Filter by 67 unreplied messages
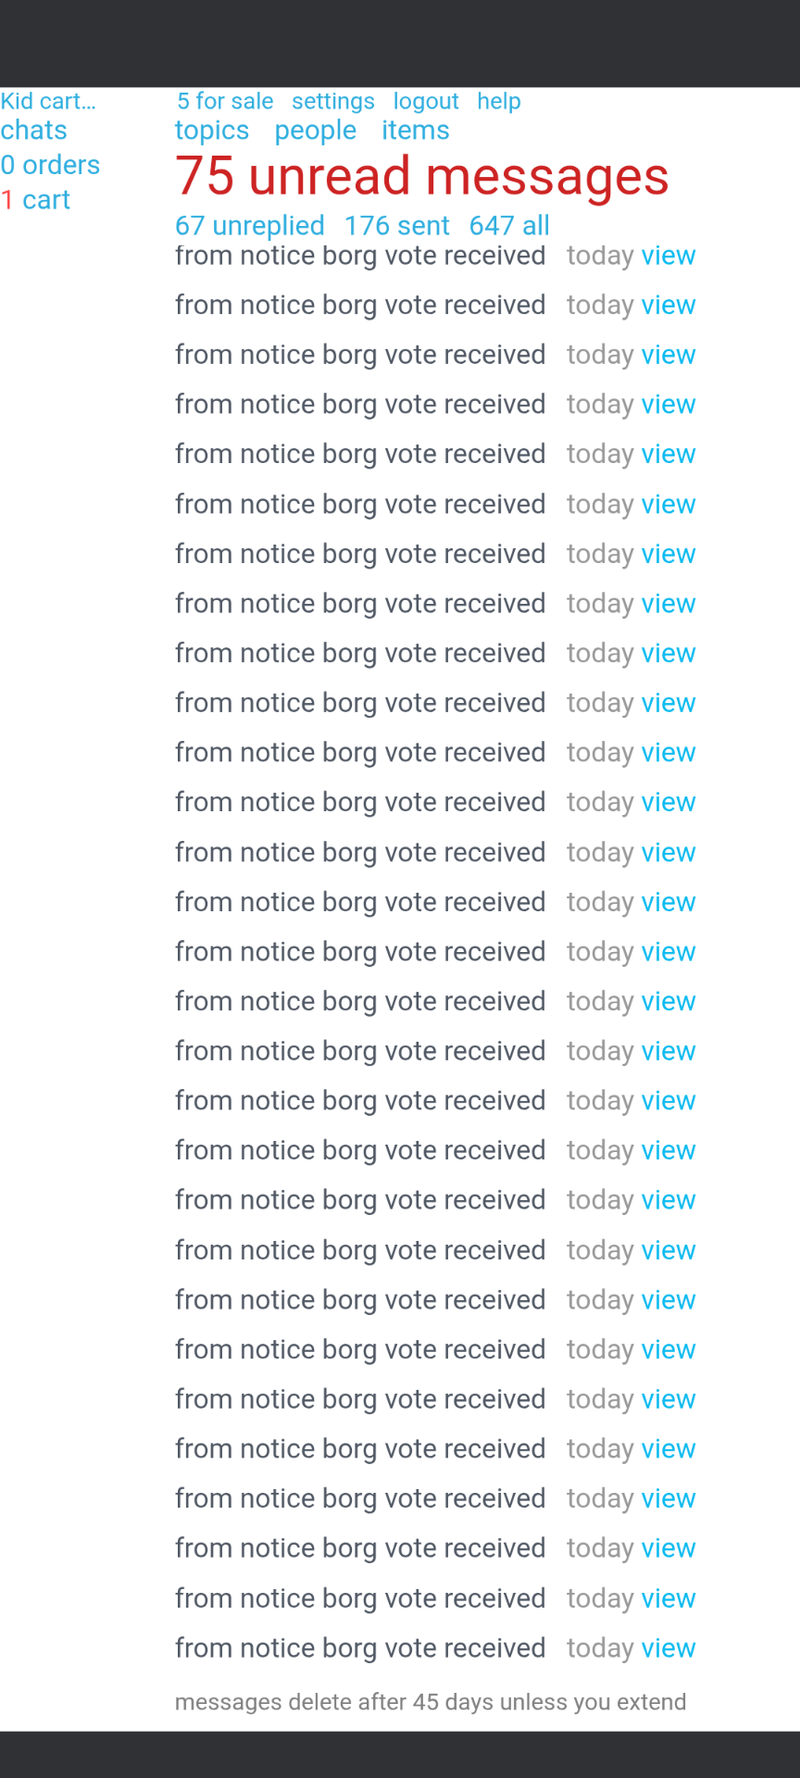Image resolution: width=800 pixels, height=1778 pixels. click(x=250, y=226)
